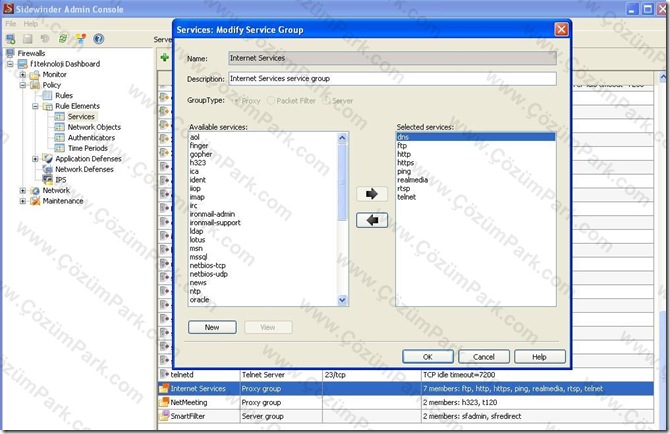Screen dimensions: 670x434
Task: Click the New button
Action: (x=212, y=327)
